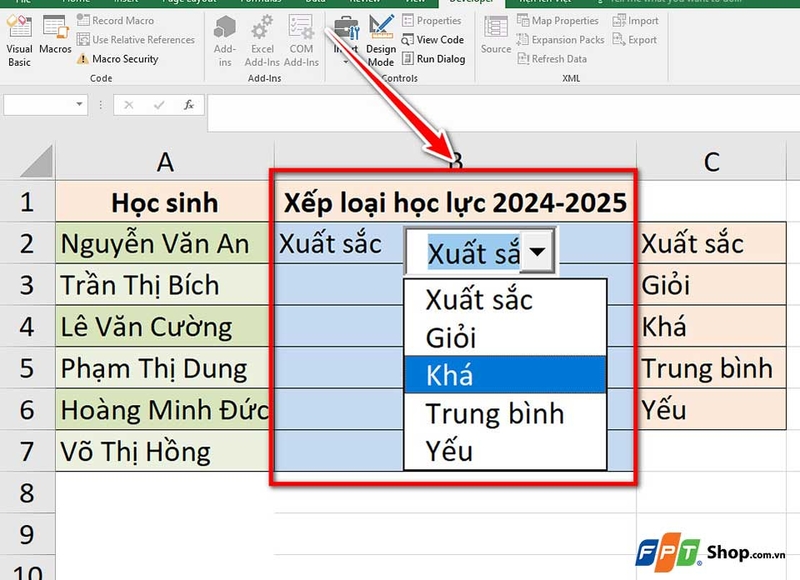Screen dimensions: 800x580
Task: Click Refresh Data
Action: click(x=559, y=58)
